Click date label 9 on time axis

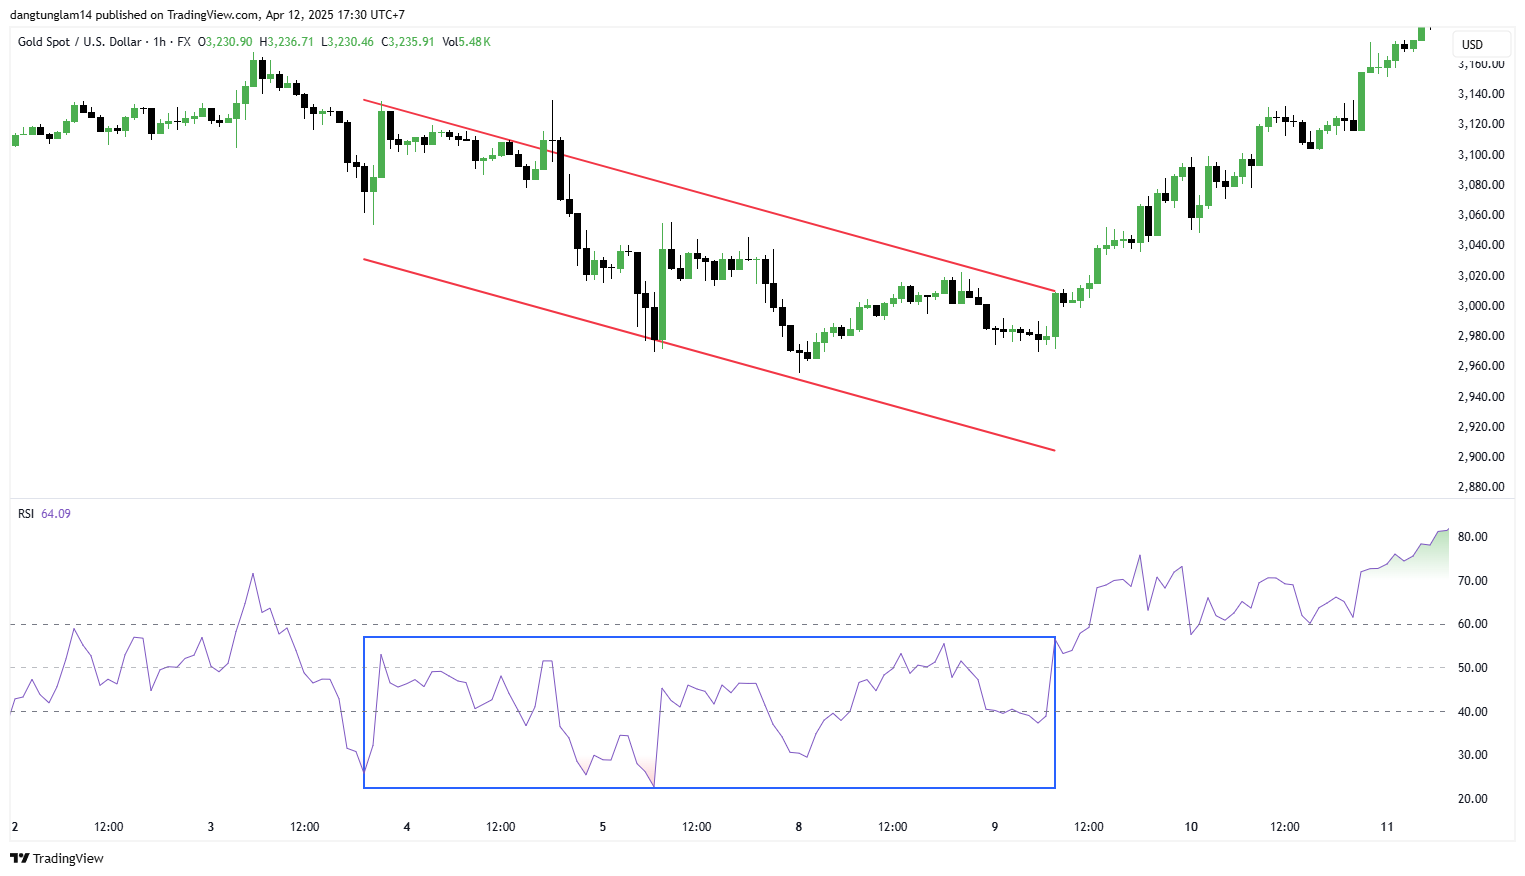click(x=995, y=827)
